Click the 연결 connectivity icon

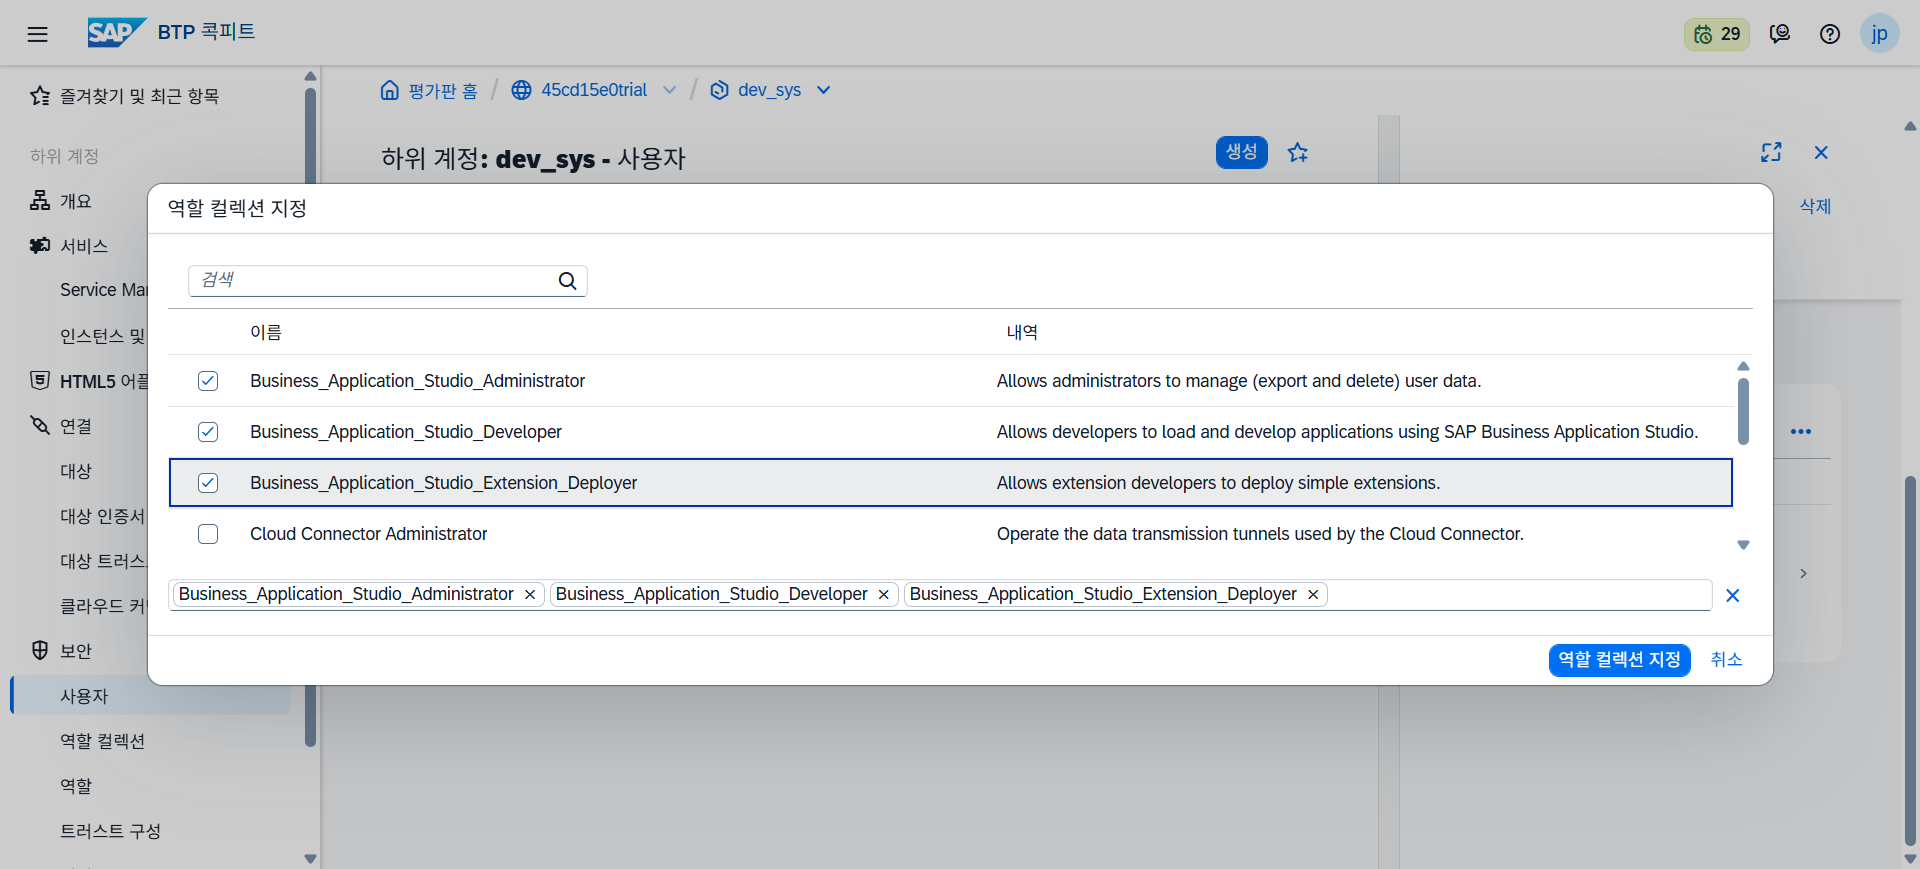[x=40, y=426]
